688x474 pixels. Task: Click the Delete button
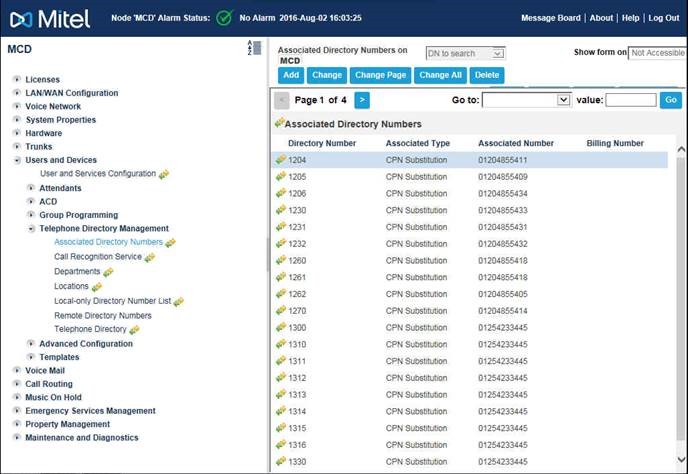[487, 75]
